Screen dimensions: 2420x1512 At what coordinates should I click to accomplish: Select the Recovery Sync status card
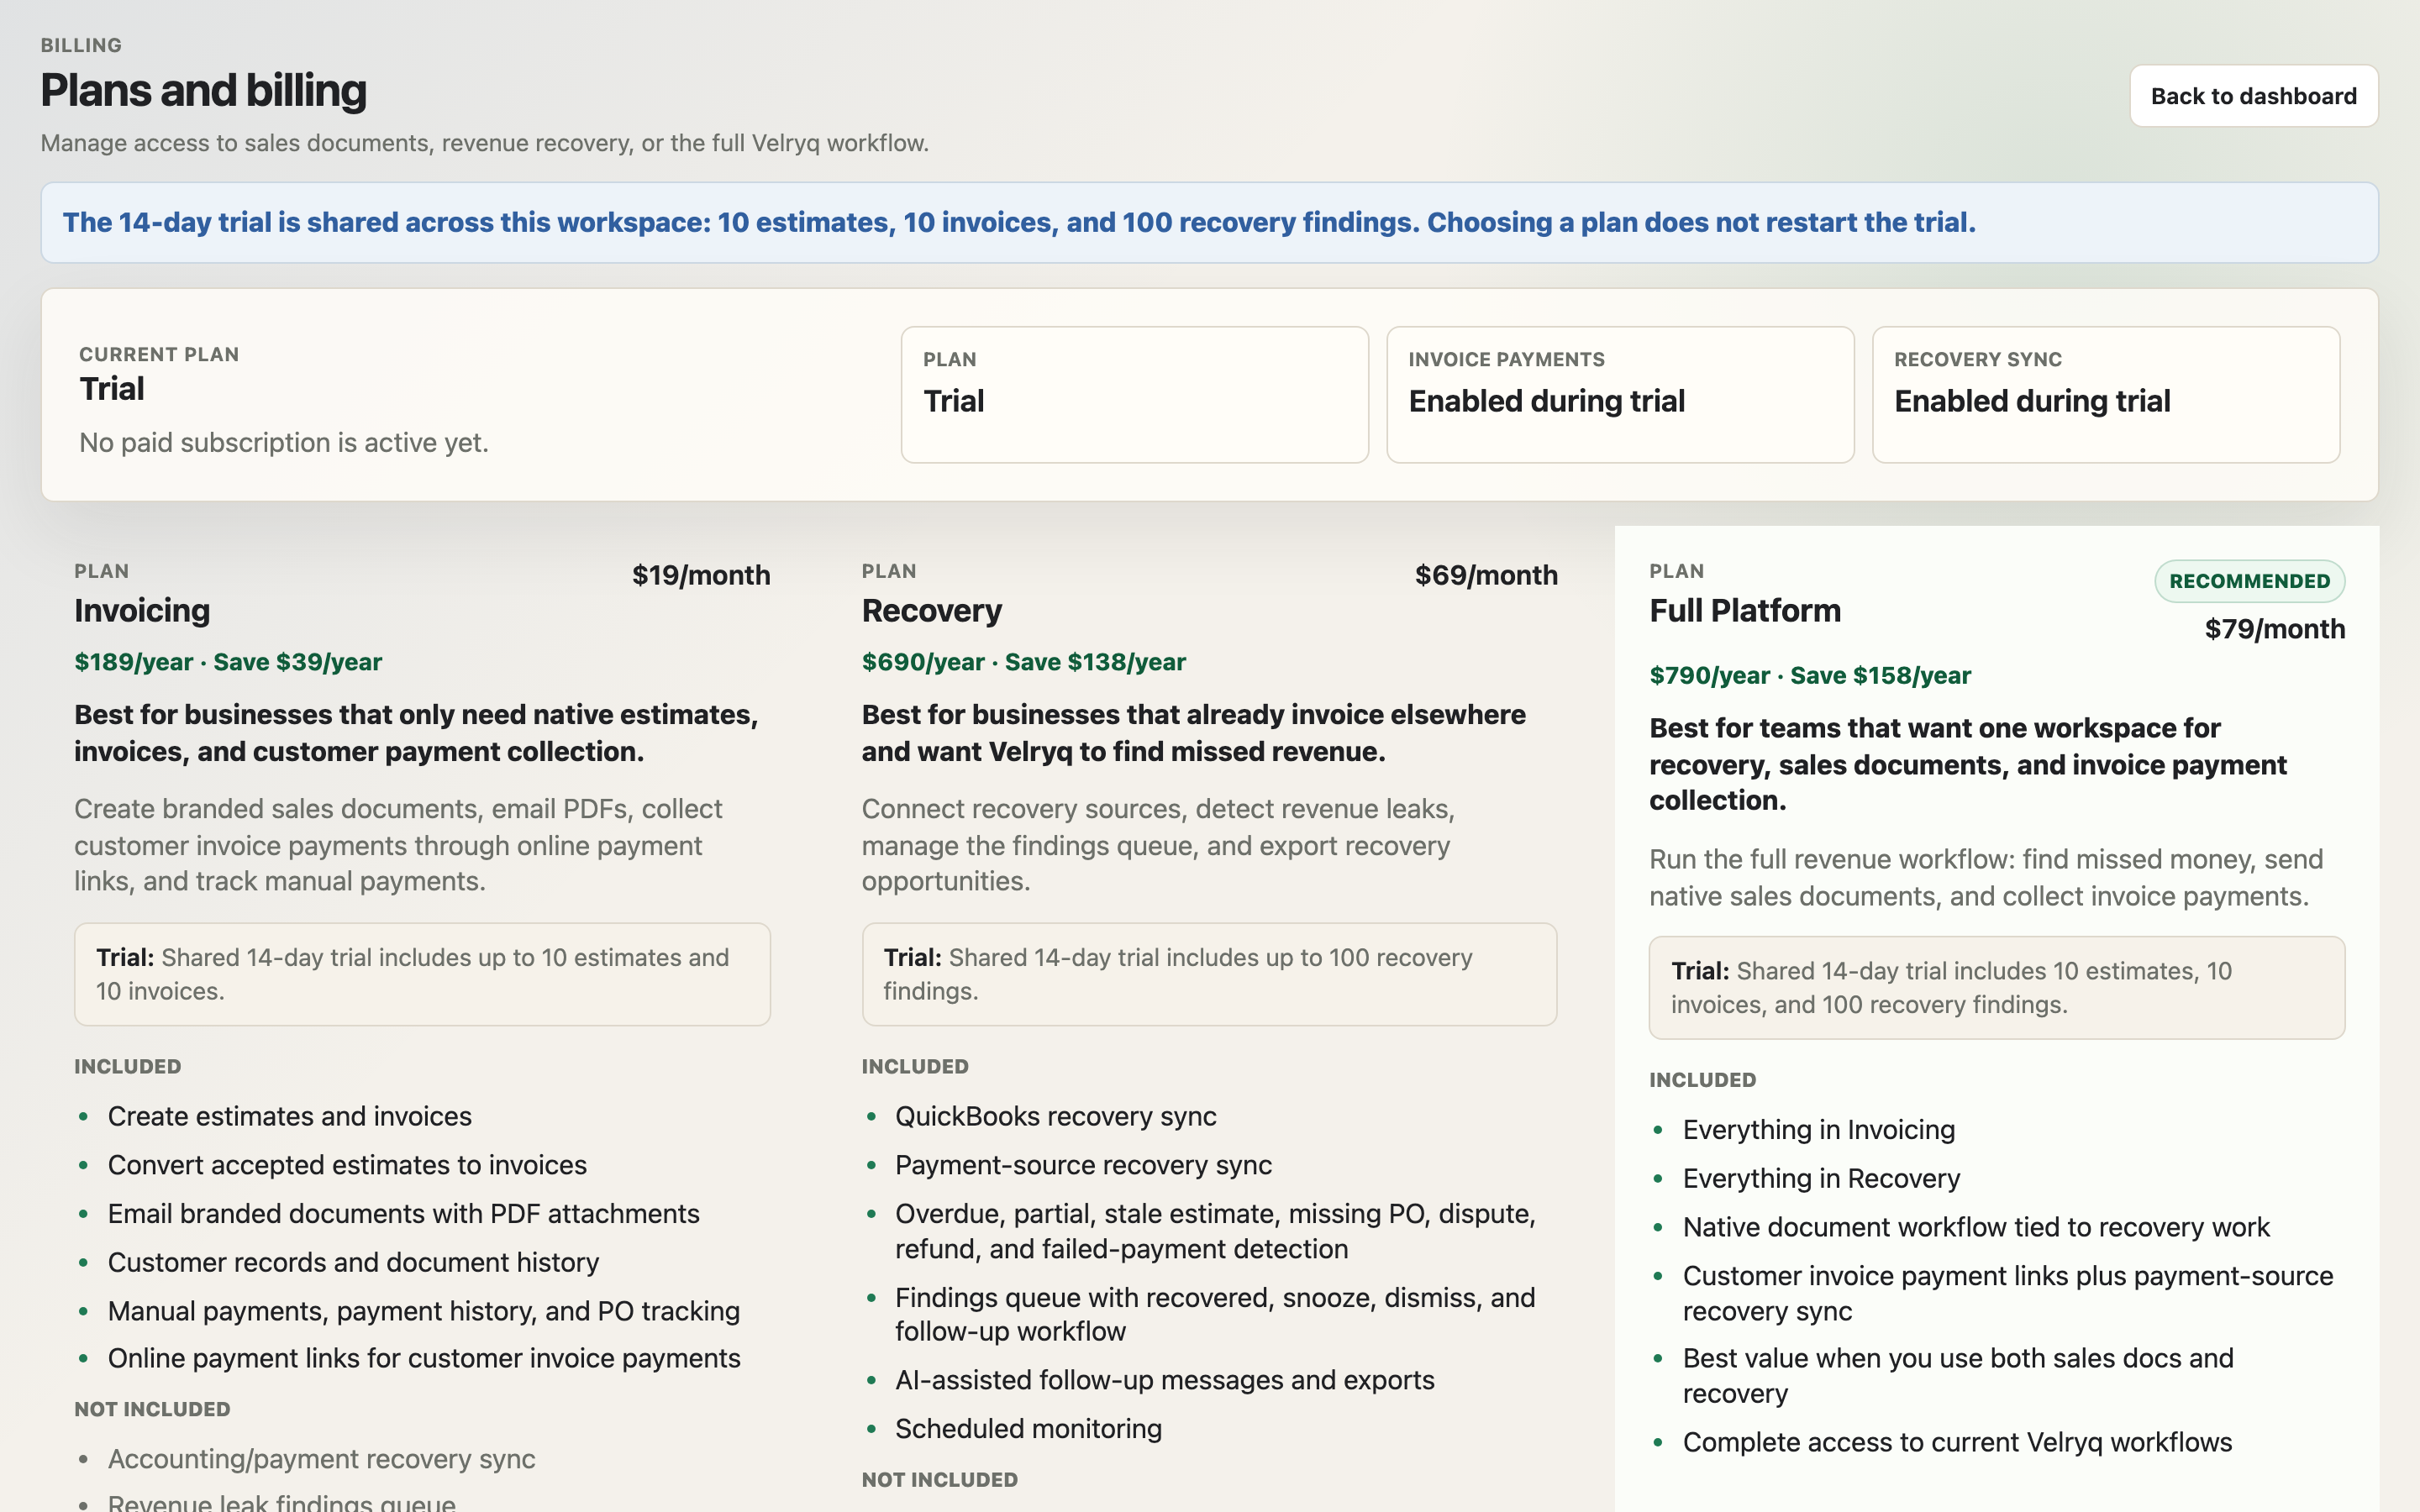click(2105, 394)
